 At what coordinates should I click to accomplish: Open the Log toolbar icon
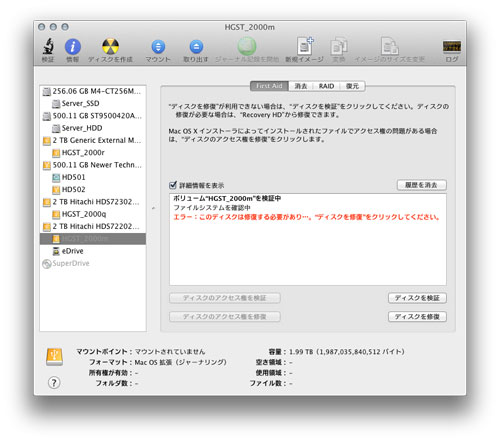pyautogui.click(x=452, y=47)
